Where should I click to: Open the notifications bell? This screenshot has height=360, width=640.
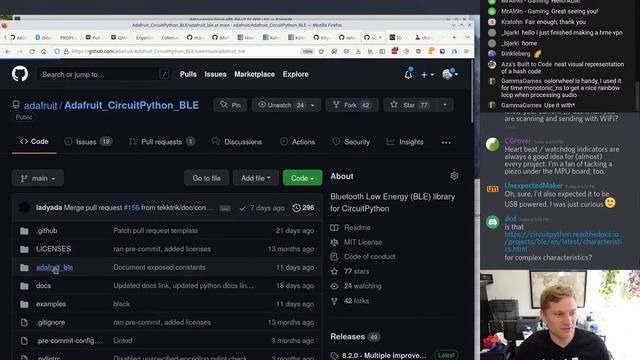pos(408,74)
